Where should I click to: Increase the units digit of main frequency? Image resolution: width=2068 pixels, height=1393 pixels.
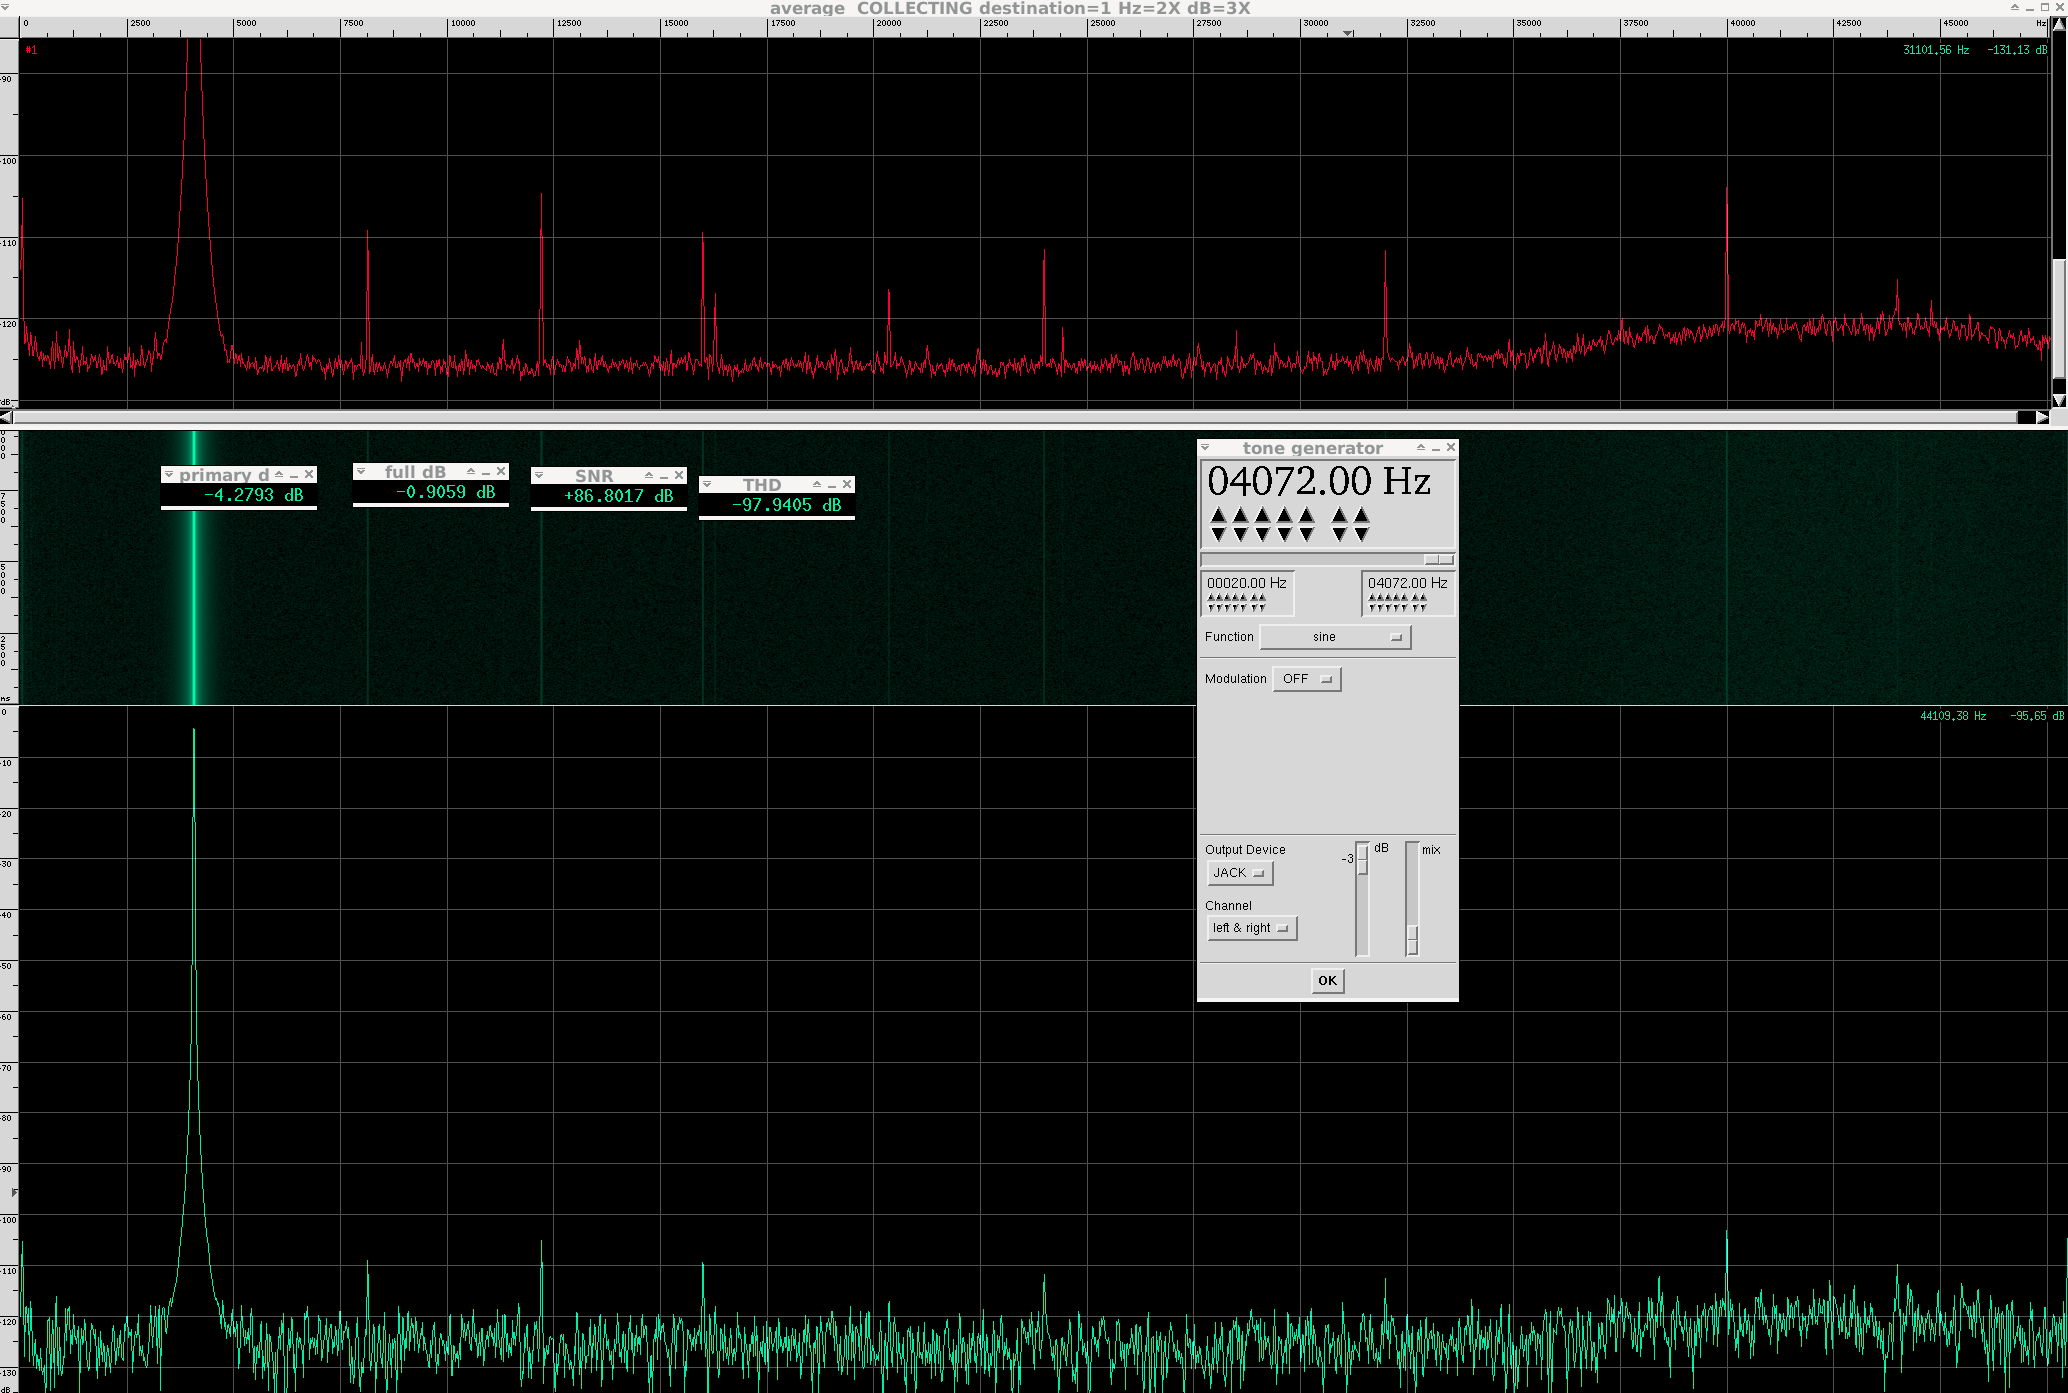tap(1306, 516)
